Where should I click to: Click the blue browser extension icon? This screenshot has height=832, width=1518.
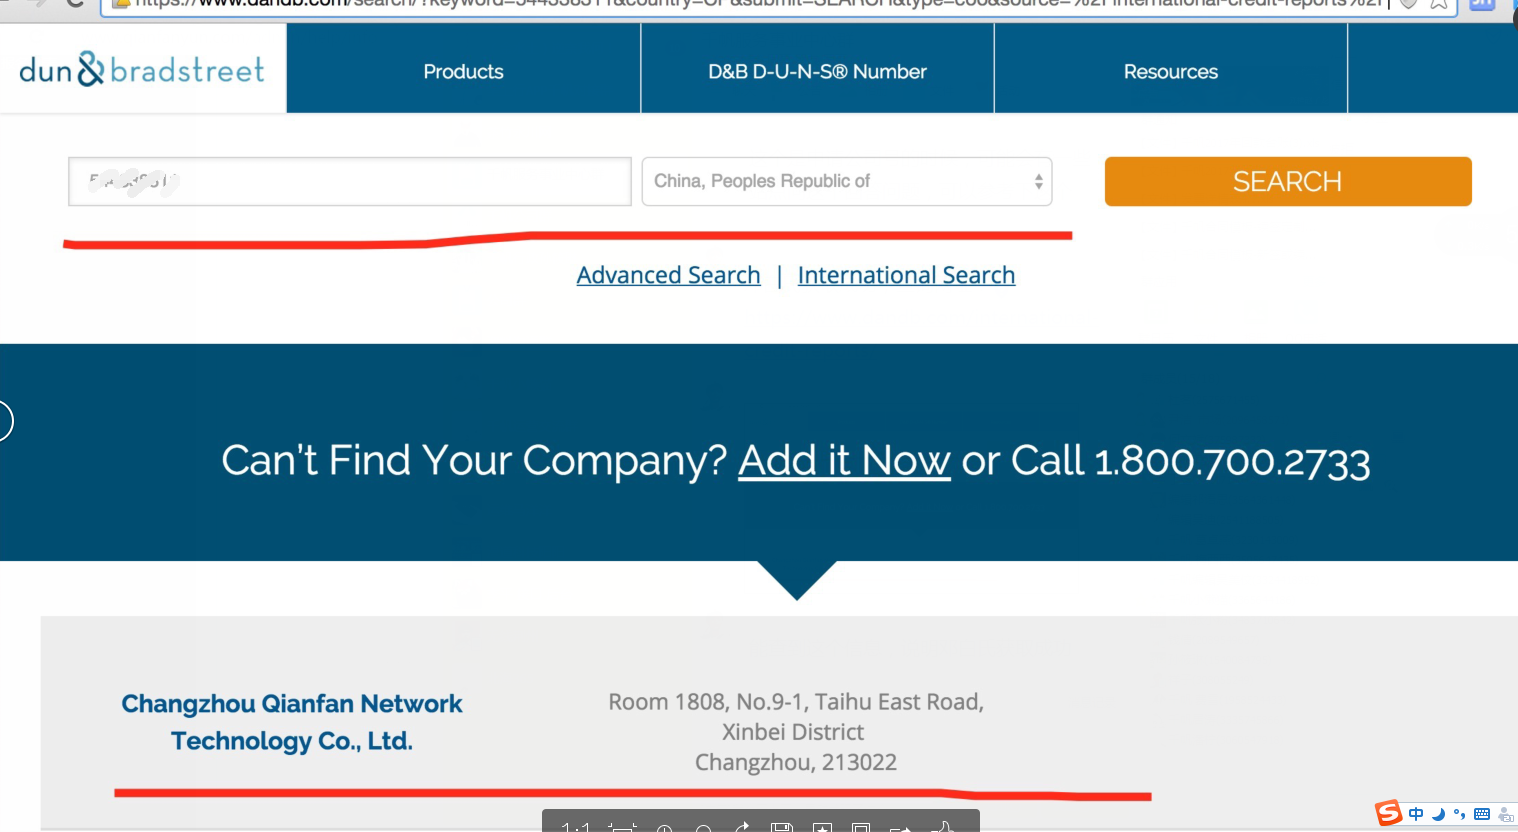(1482, 4)
